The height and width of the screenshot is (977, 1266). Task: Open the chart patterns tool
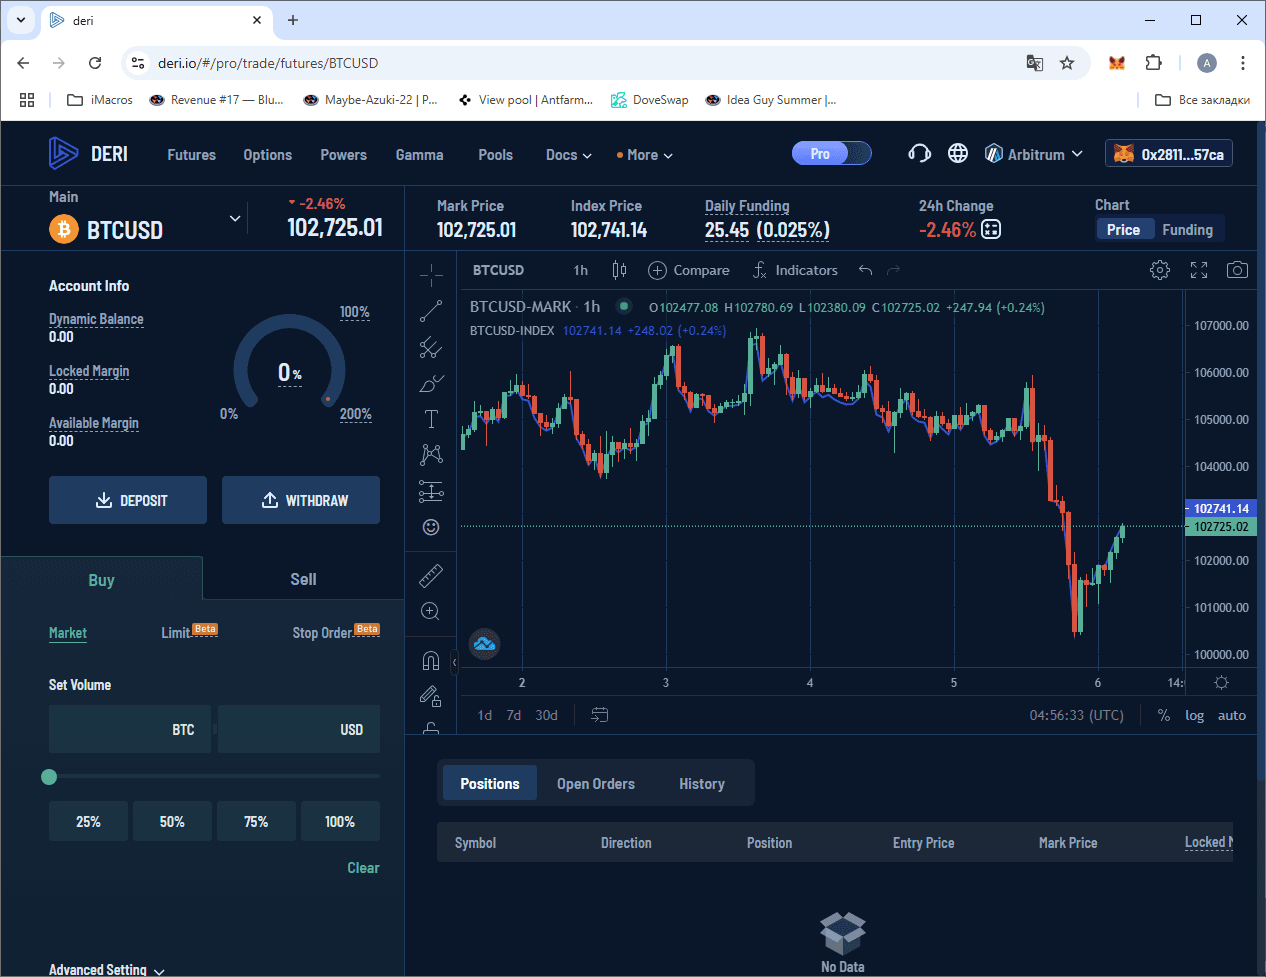coord(431,455)
